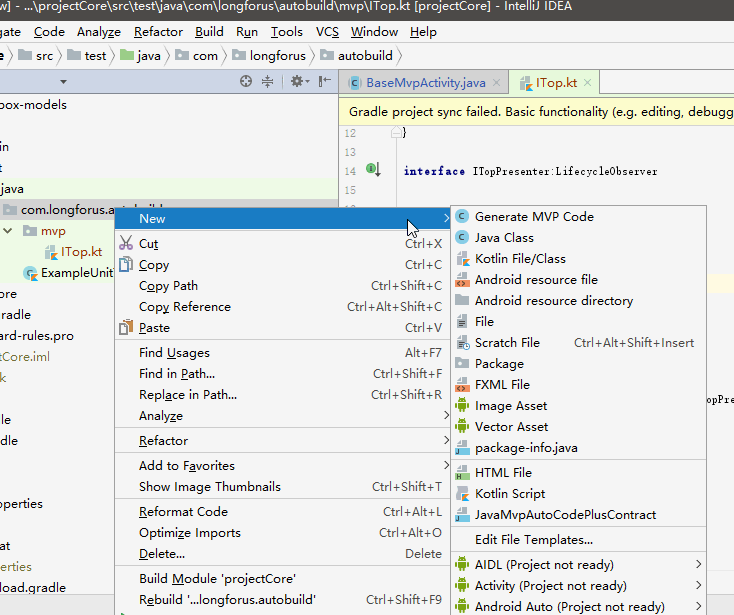The image size is (734, 615).
Task: Click the Package folder icon
Action: [462, 363]
